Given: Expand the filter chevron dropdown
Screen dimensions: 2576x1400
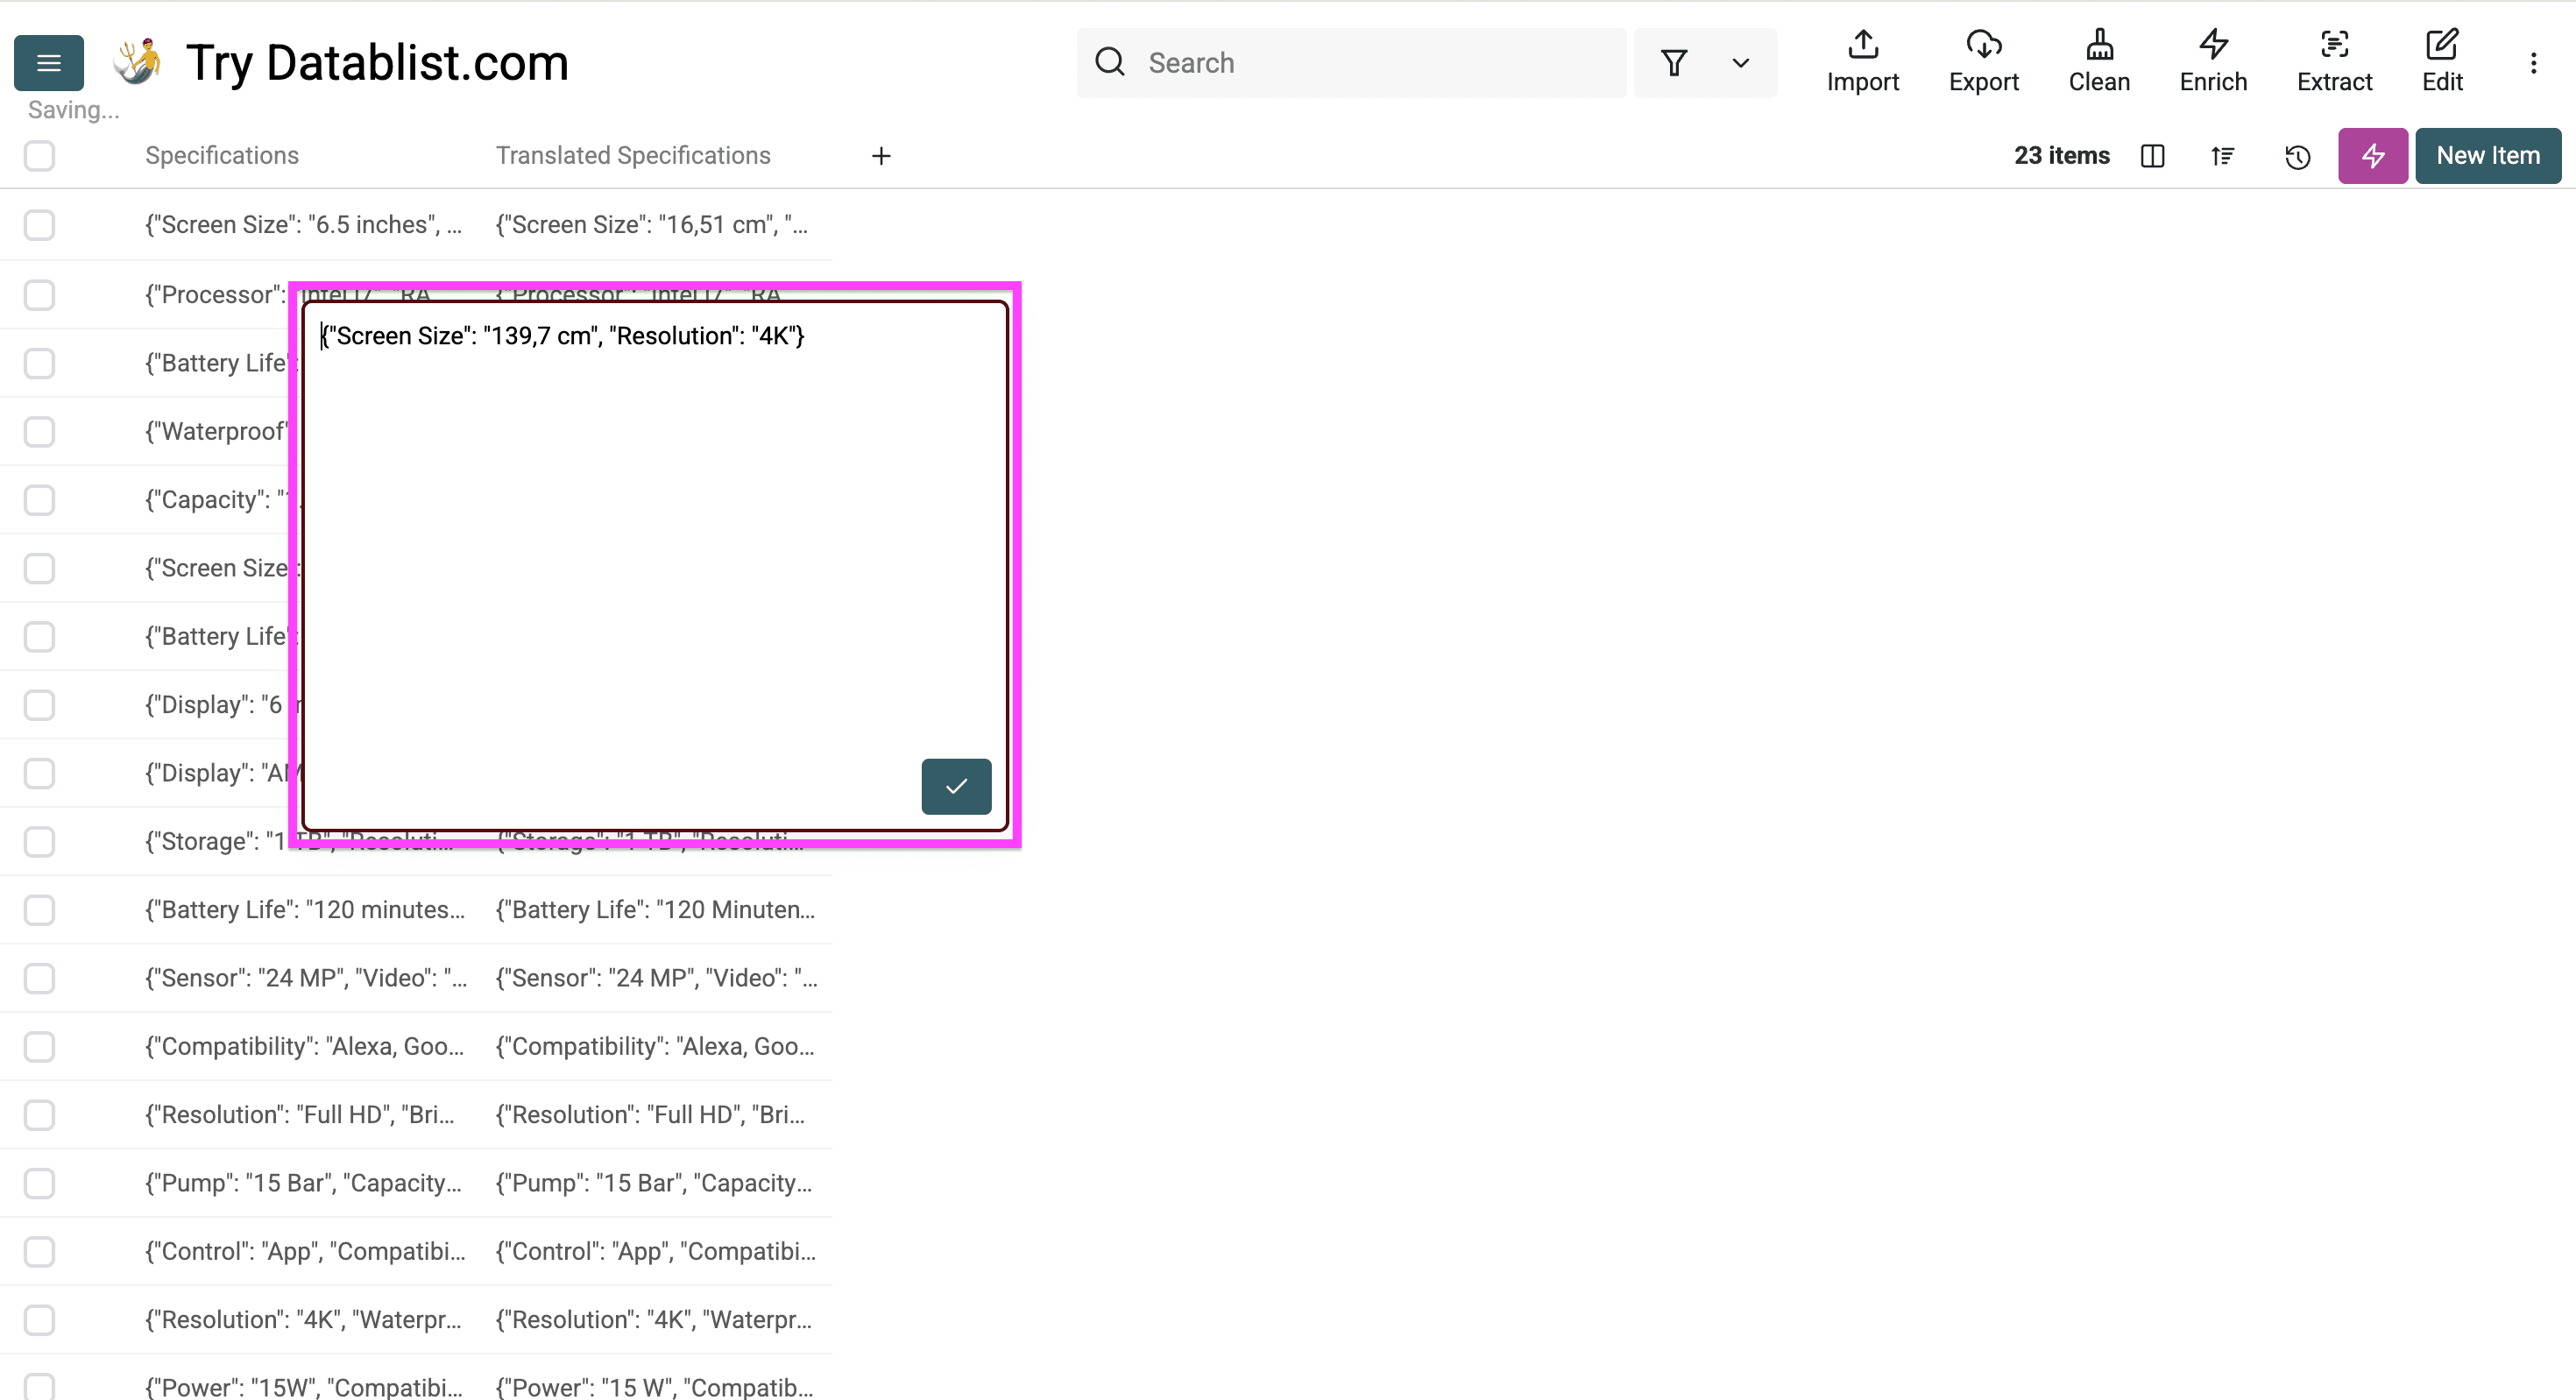Looking at the screenshot, I should pyautogui.click(x=1740, y=63).
